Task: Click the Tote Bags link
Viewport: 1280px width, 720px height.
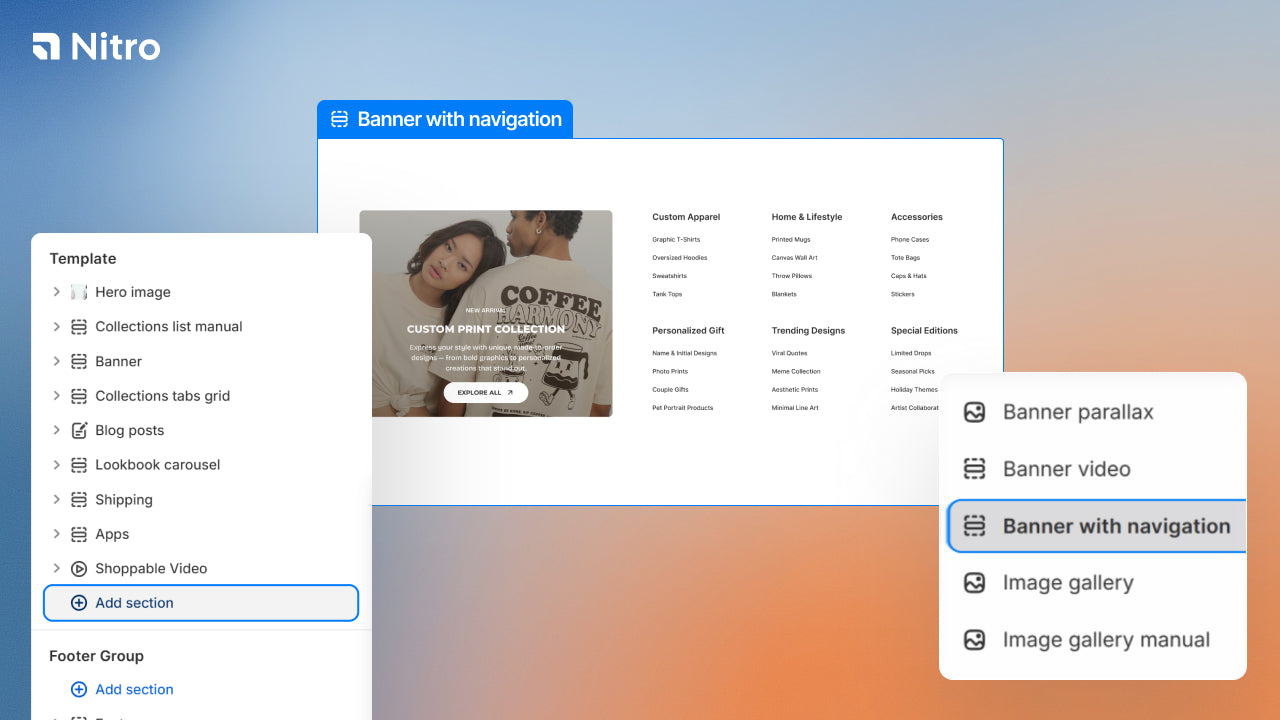Action: pyautogui.click(x=906, y=258)
